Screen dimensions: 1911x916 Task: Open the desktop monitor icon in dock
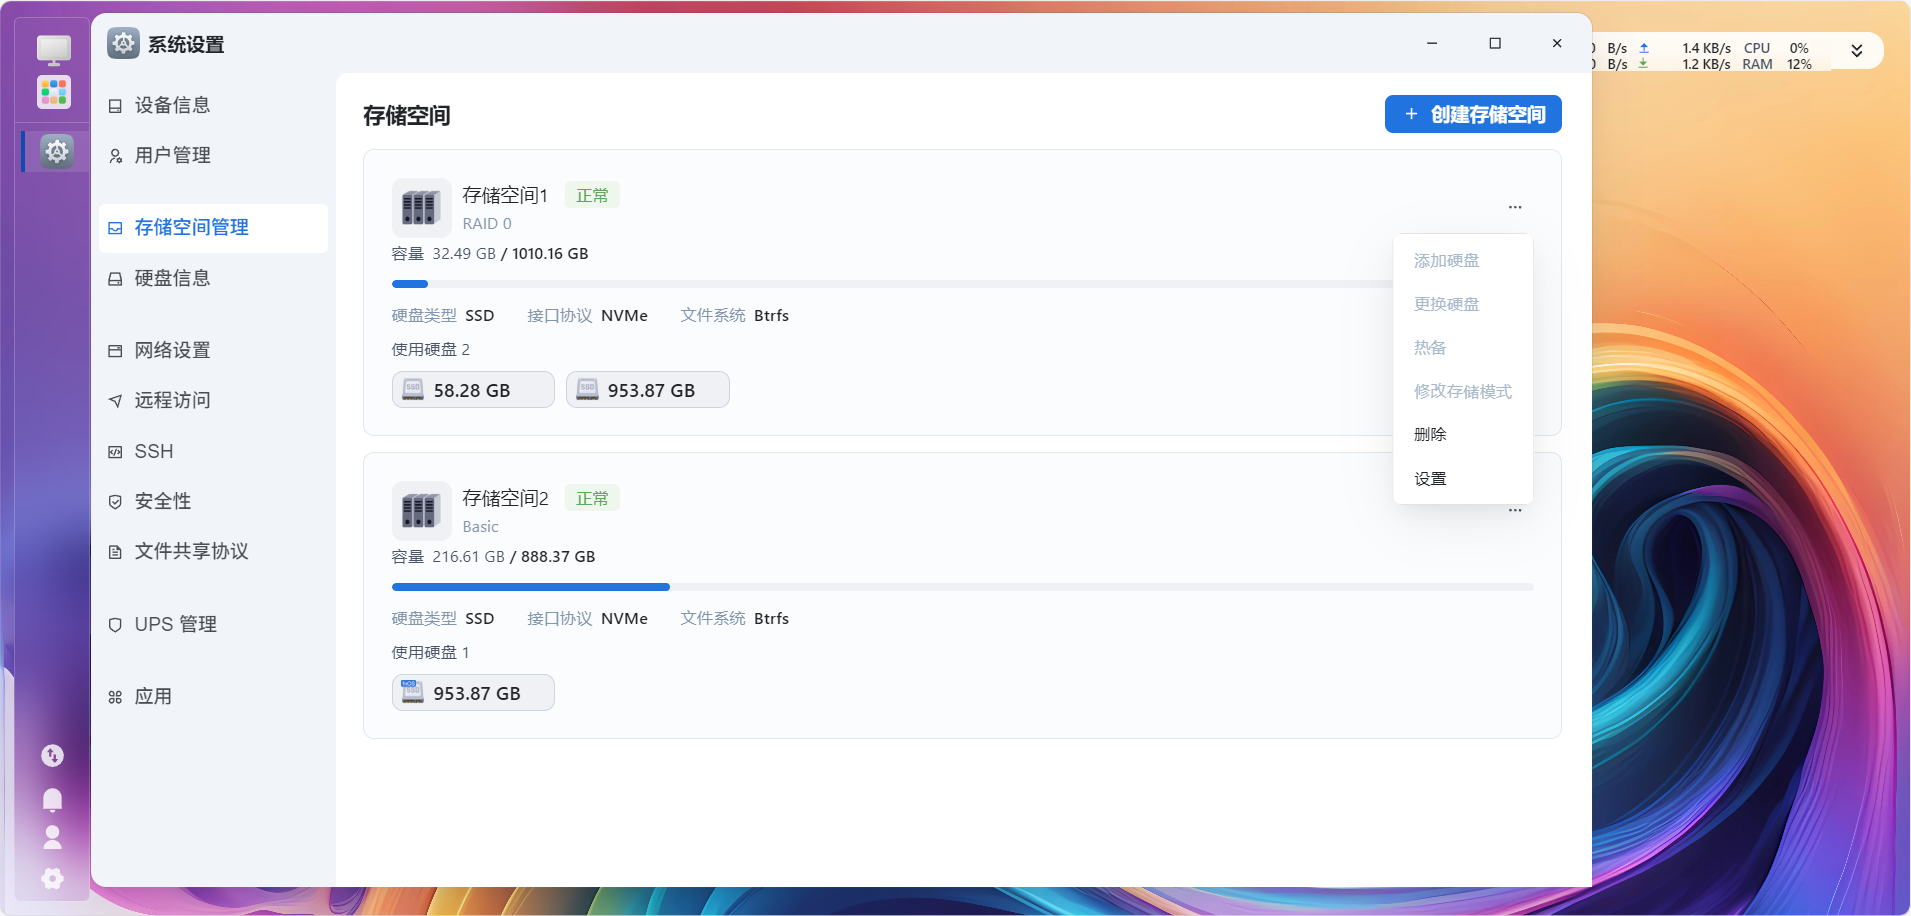coord(54,49)
